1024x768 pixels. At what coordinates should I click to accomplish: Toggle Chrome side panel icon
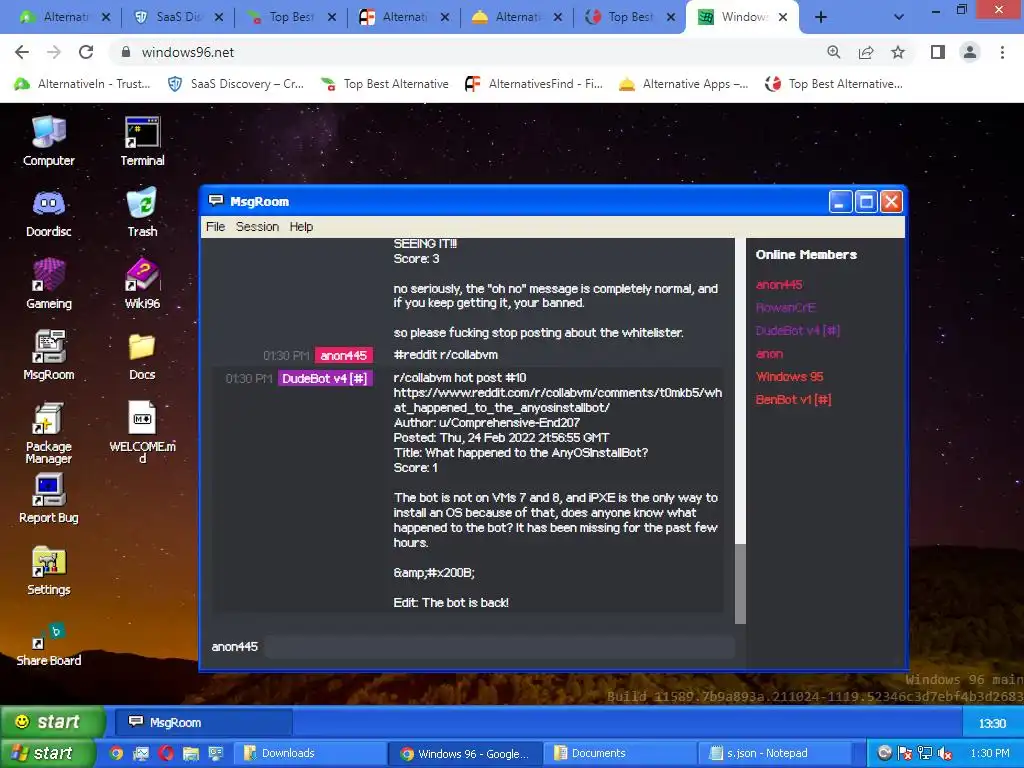[x=938, y=52]
